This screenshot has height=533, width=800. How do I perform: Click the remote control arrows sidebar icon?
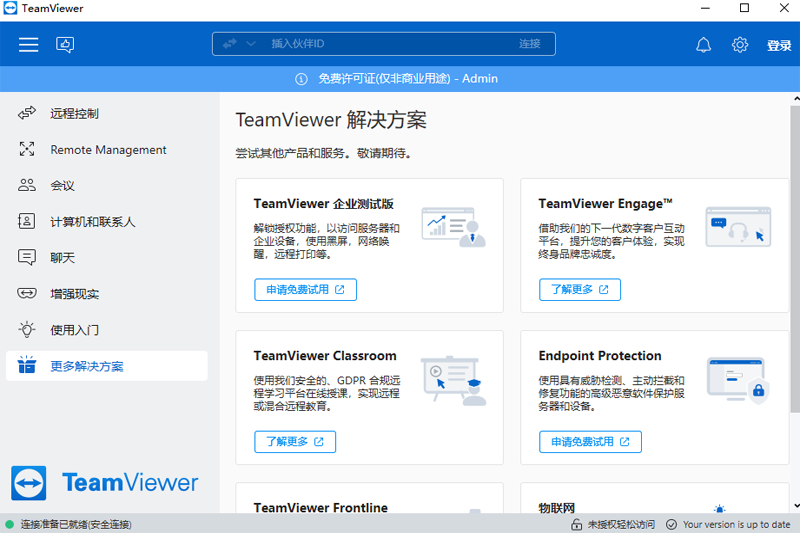(27, 113)
